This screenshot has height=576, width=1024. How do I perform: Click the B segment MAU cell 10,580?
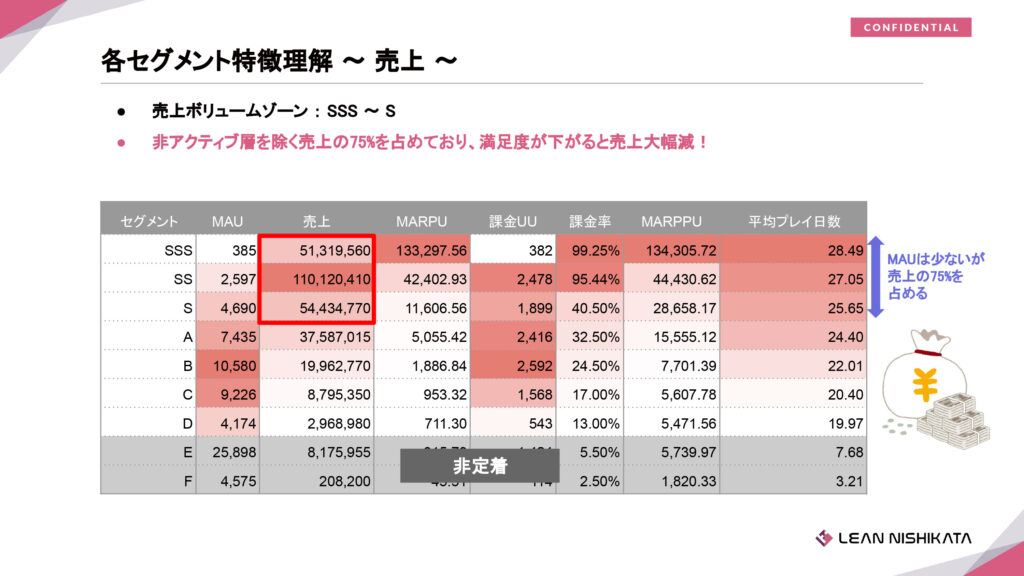point(227,366)
